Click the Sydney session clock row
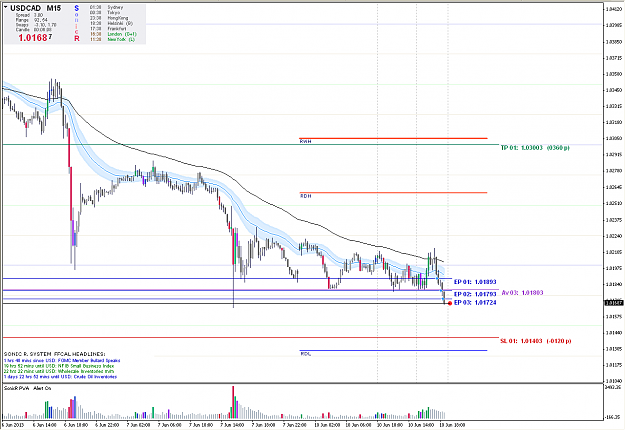The height and width of the screenshot is (430, 625). [106, 7]
